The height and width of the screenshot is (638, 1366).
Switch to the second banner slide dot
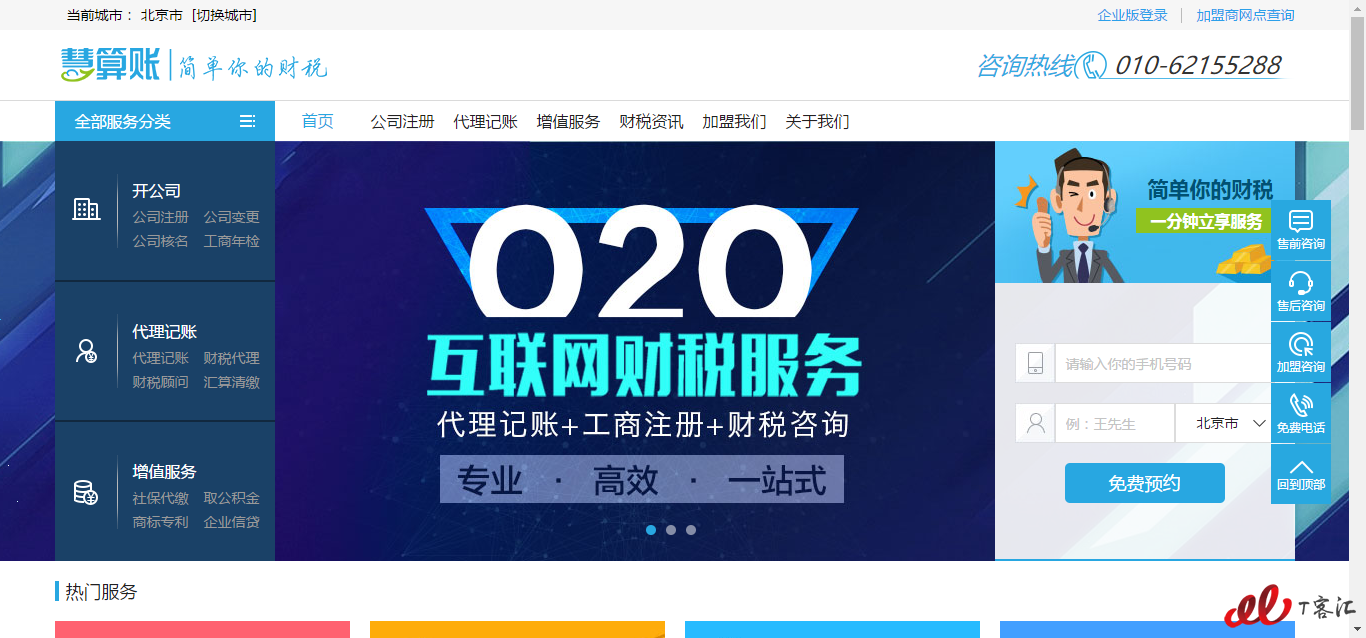point(671,530)
